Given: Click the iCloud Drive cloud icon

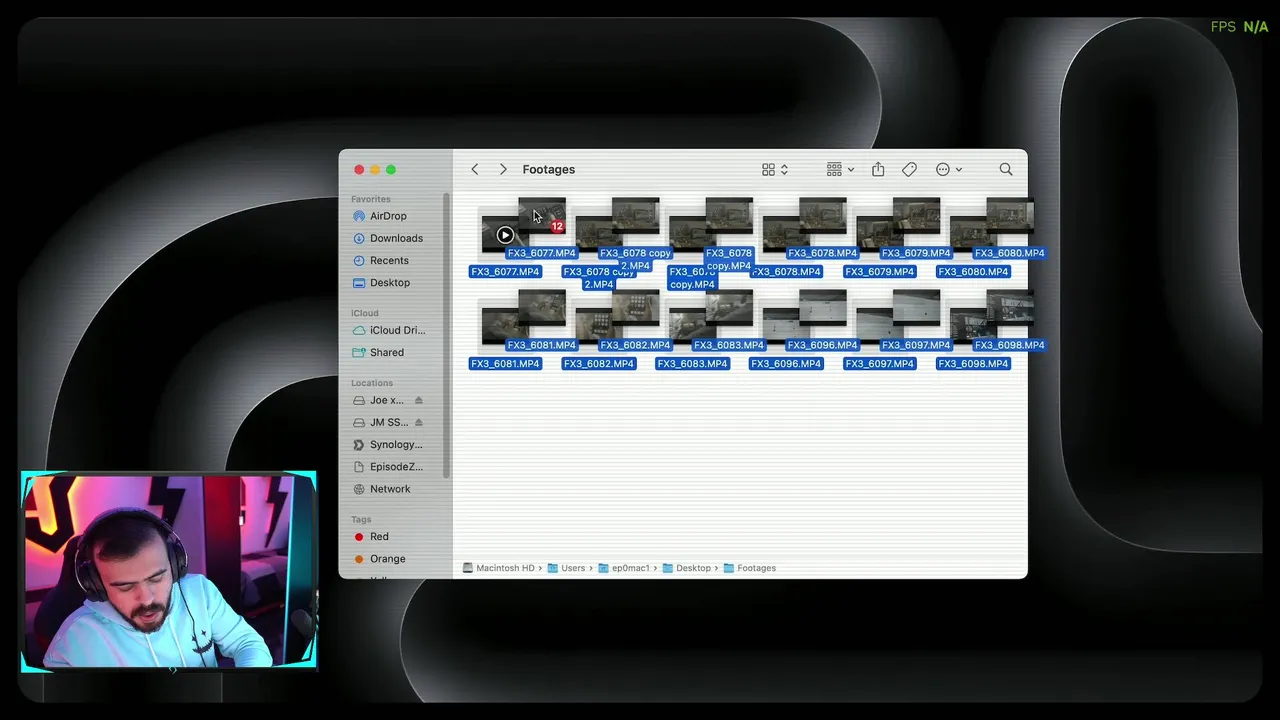Looking at the screenshot, I should pos(360,330).
